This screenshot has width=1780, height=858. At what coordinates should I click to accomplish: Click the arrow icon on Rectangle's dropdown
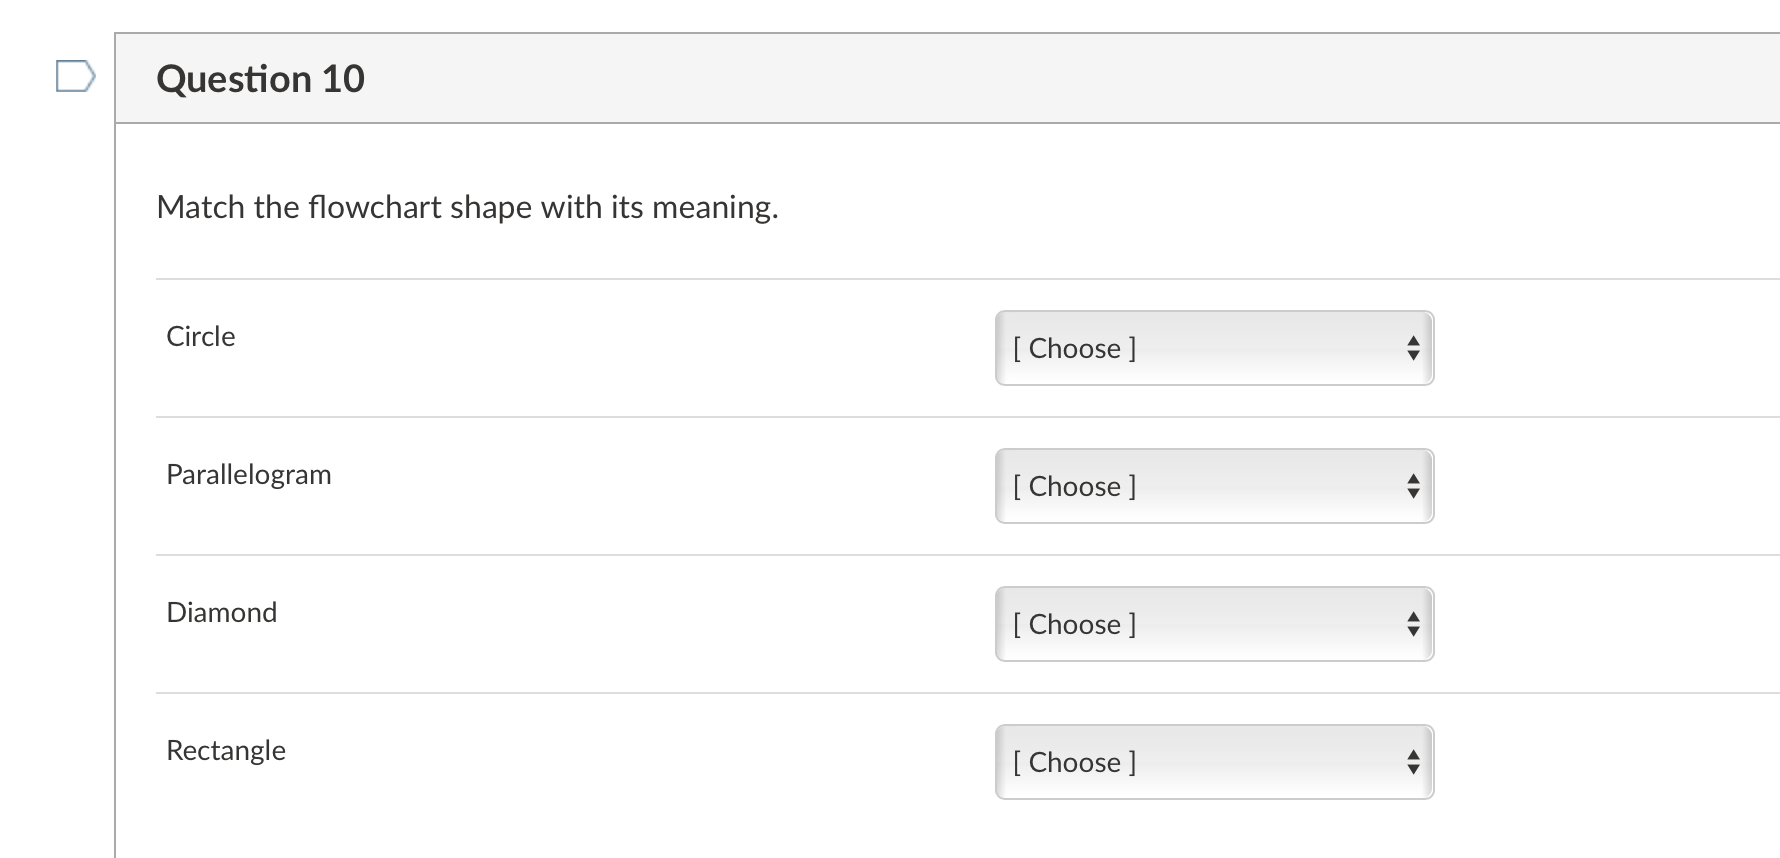1412,762
